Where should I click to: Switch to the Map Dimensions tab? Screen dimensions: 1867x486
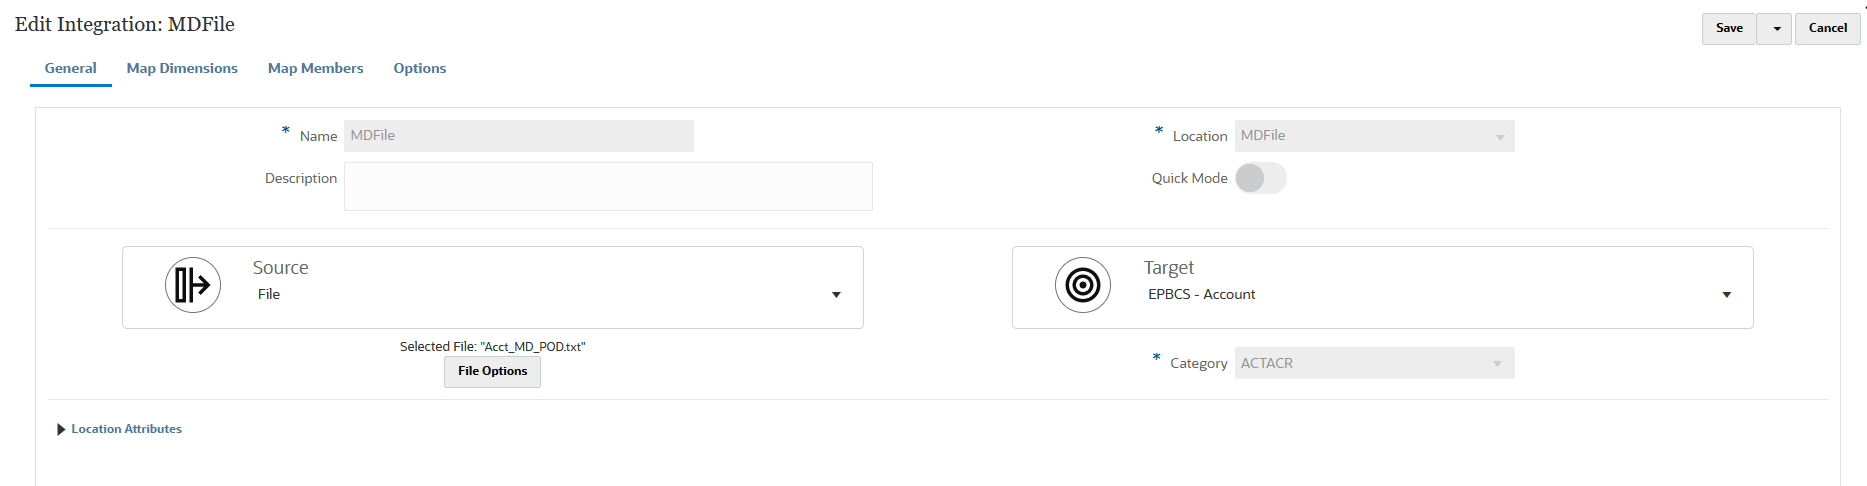[182, 68]
